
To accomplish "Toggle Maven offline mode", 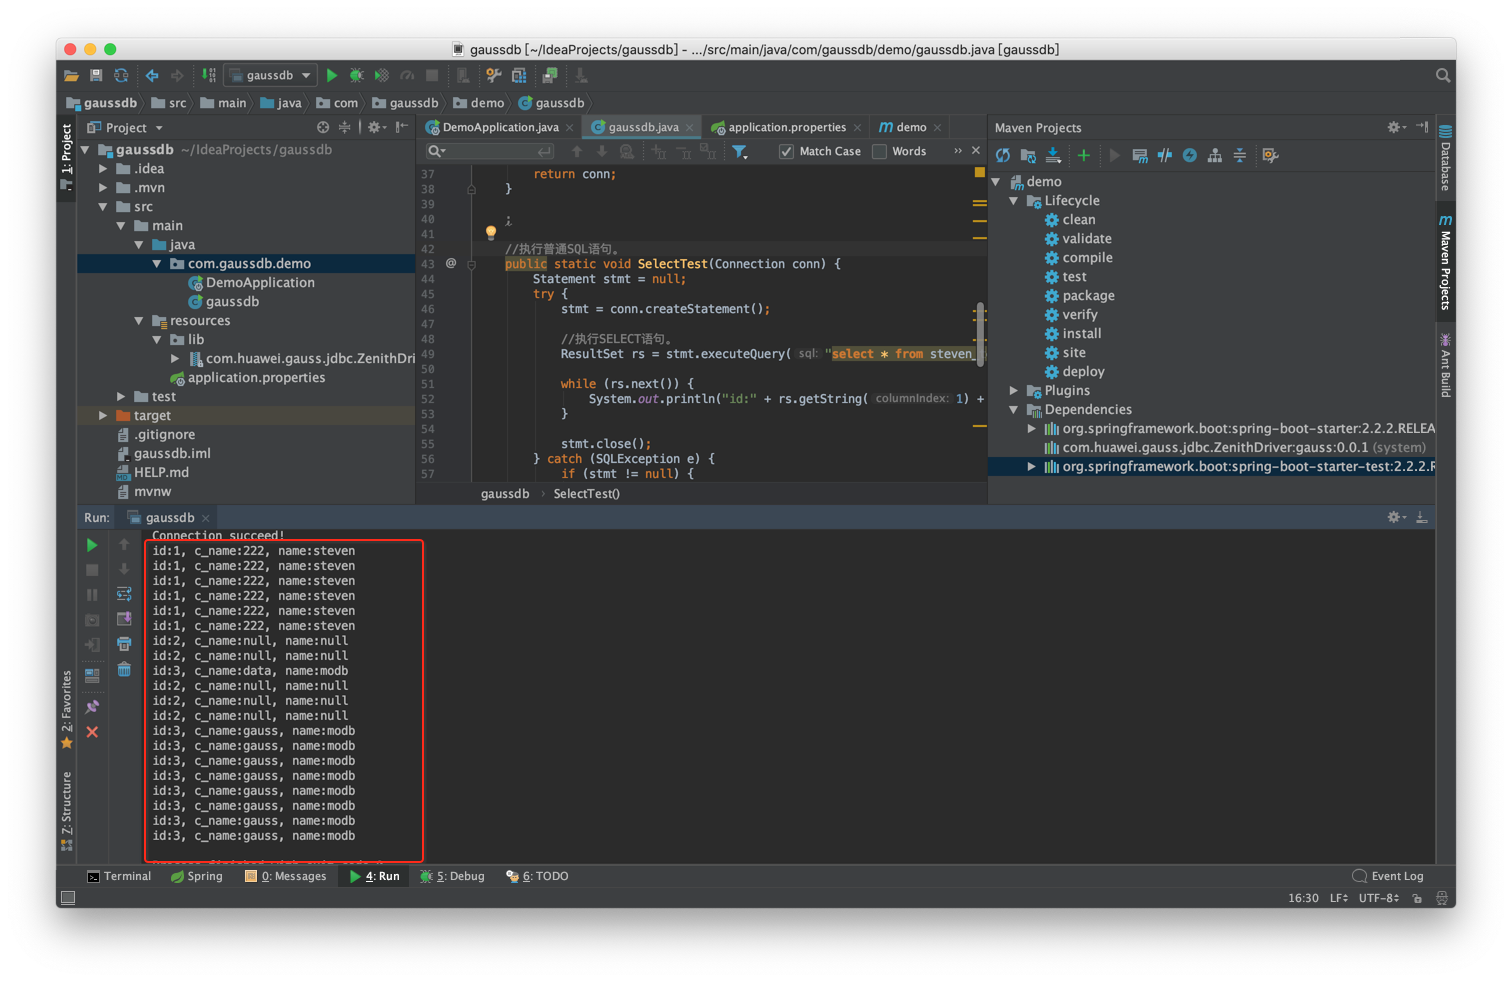I will point(1192,155).
